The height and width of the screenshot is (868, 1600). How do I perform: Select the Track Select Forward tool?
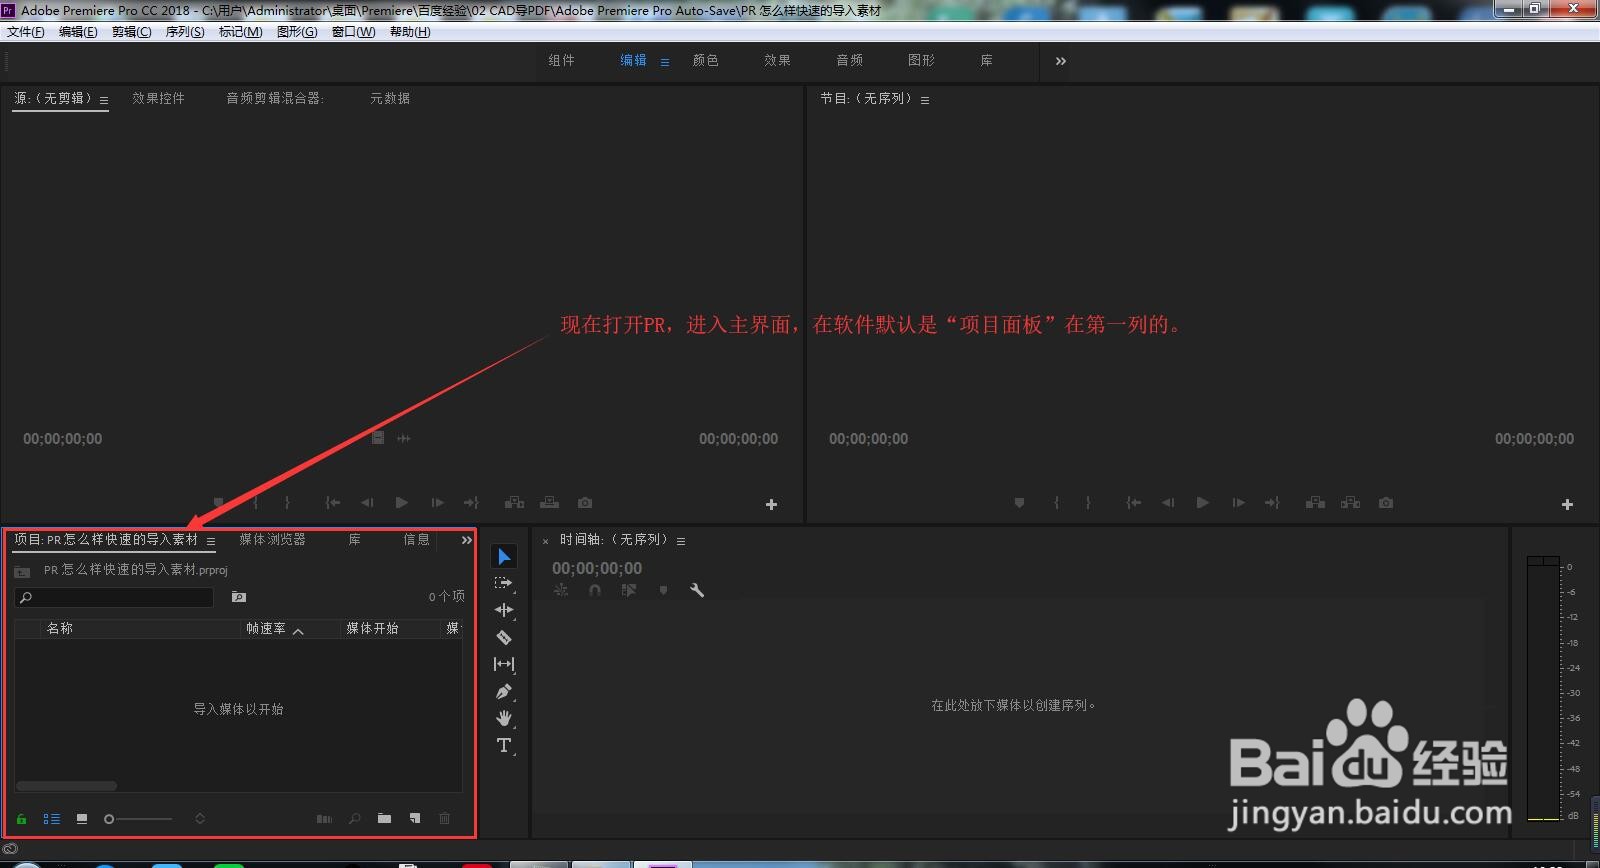tap(504, 583)
